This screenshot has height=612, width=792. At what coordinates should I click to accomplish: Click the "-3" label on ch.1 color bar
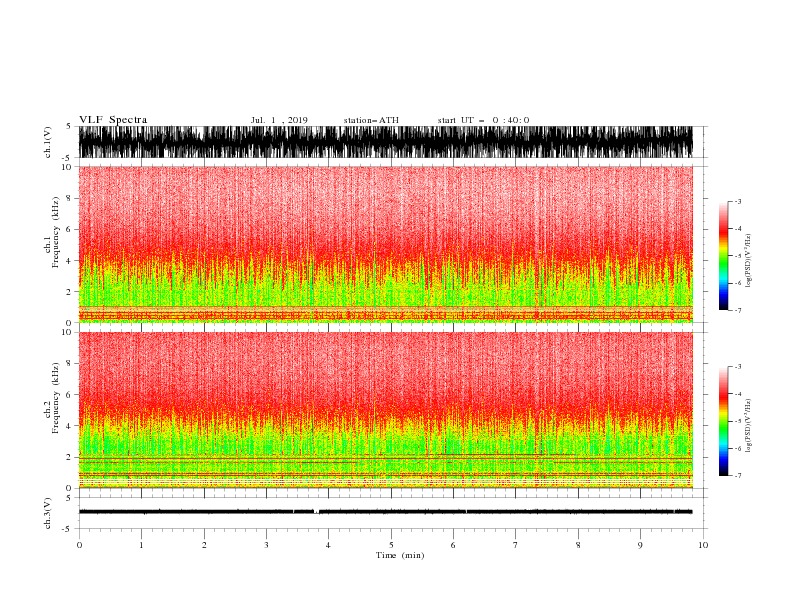coord(737,201)
